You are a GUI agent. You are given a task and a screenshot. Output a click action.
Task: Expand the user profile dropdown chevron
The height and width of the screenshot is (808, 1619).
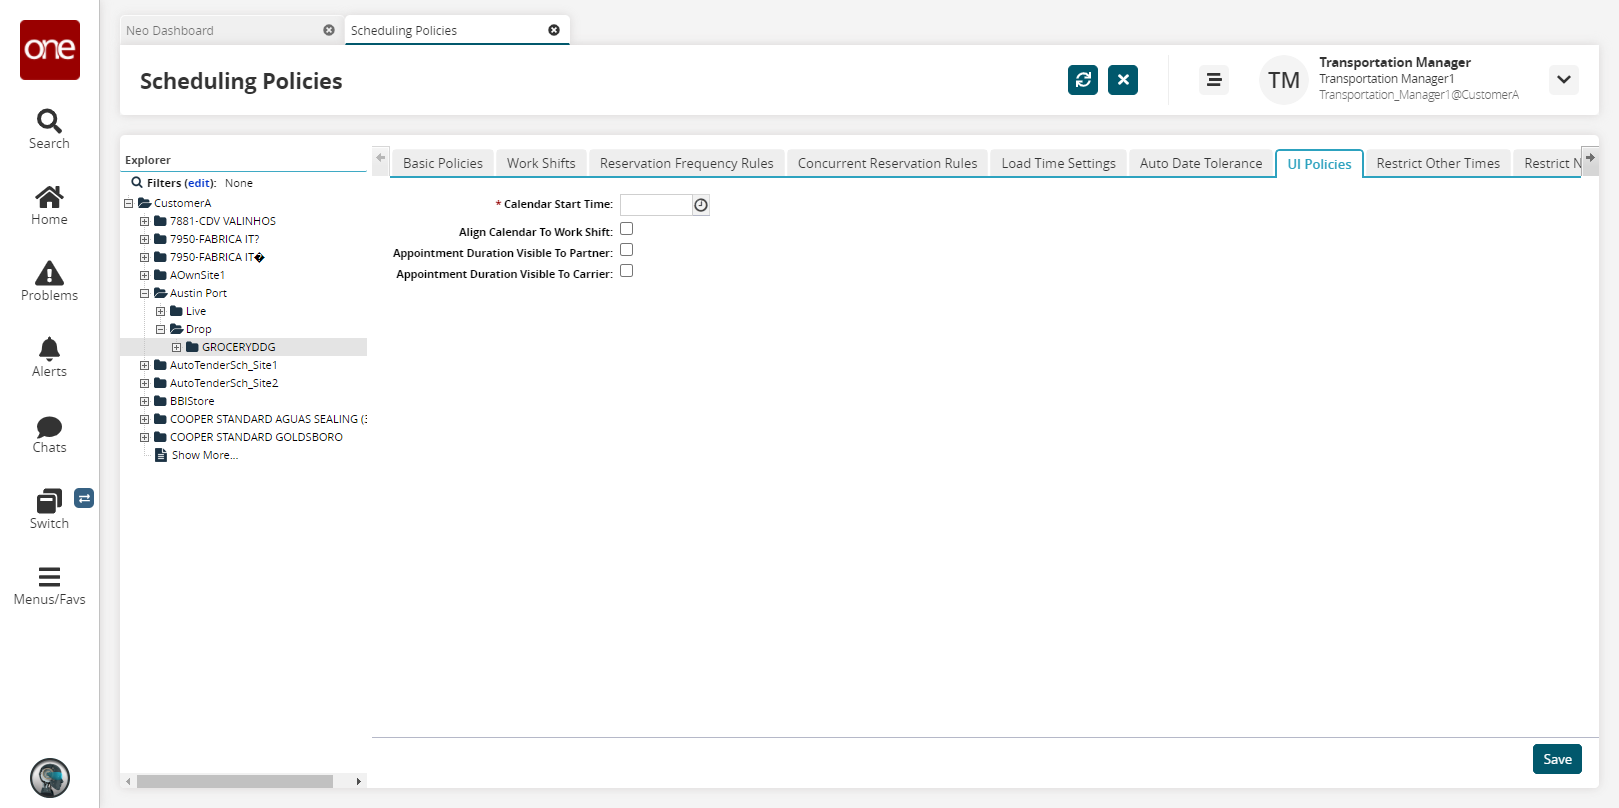click(x=1564, y=80)
